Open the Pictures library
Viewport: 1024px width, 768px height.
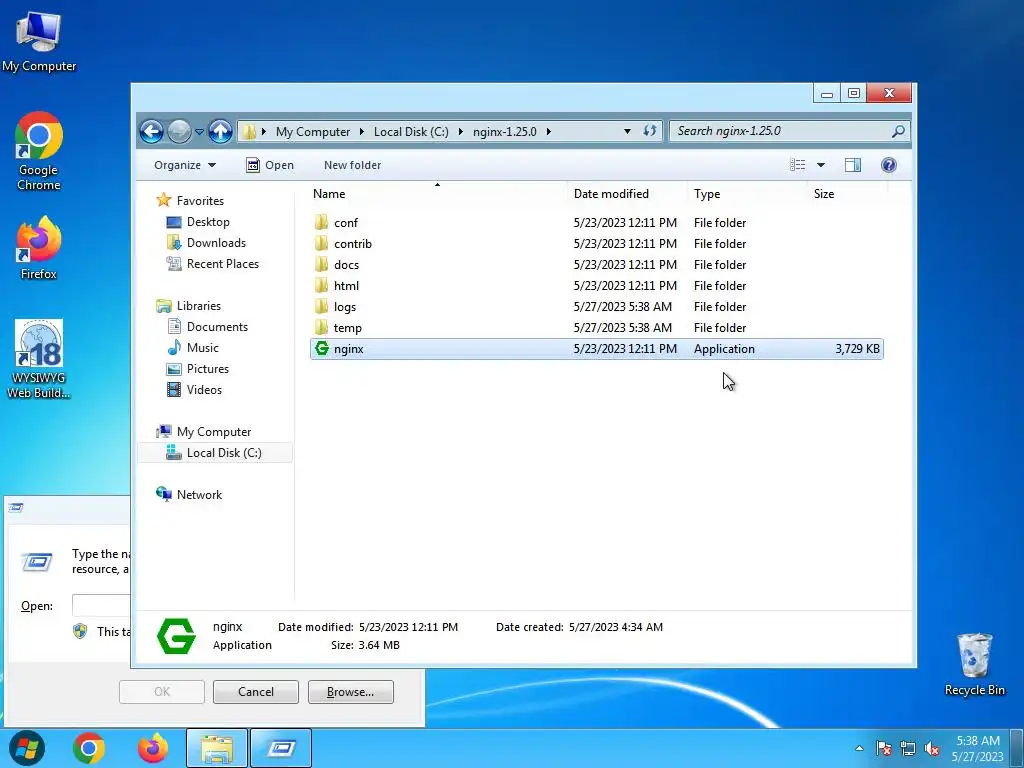click(x=199, y=368)
